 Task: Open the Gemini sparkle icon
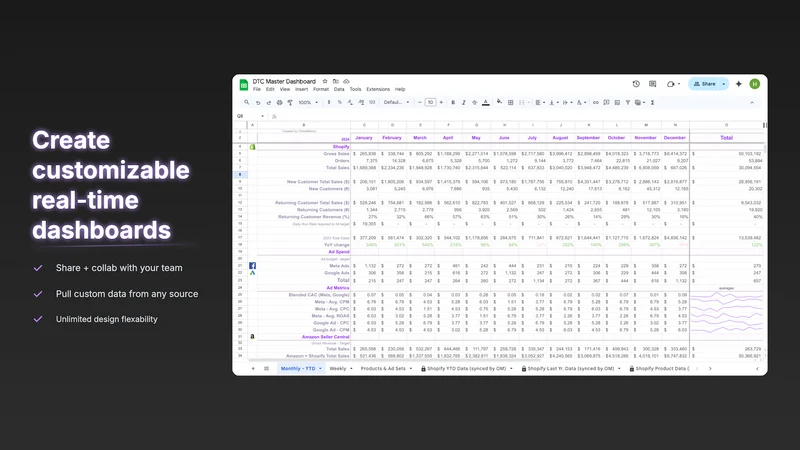[738, 84]
